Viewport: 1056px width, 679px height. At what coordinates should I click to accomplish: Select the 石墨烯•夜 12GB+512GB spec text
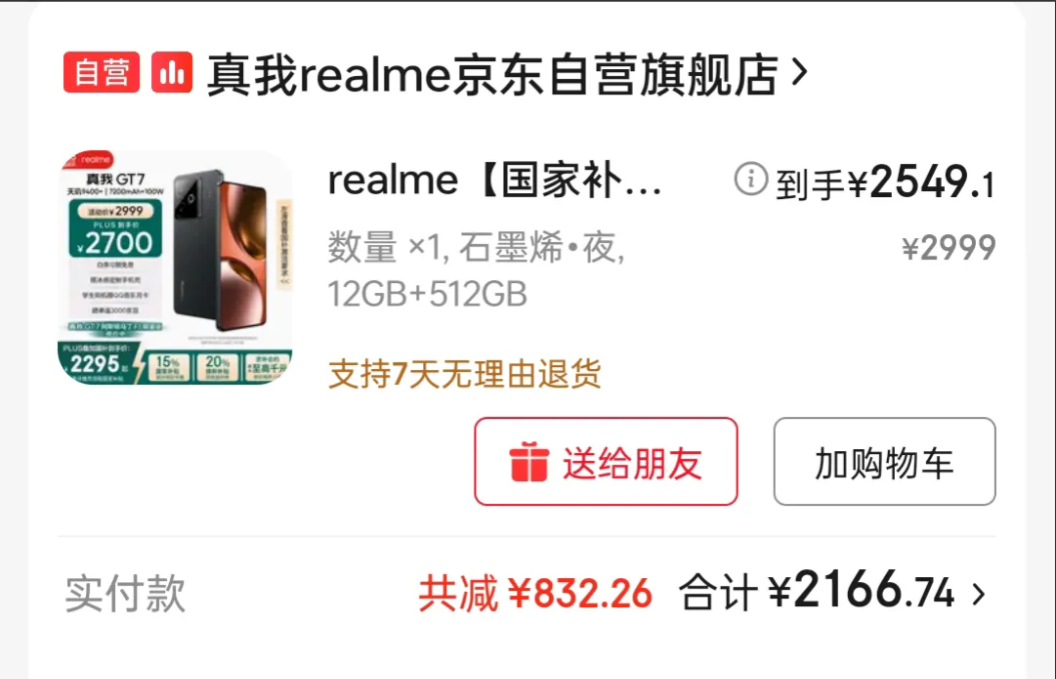click(476, 270)
